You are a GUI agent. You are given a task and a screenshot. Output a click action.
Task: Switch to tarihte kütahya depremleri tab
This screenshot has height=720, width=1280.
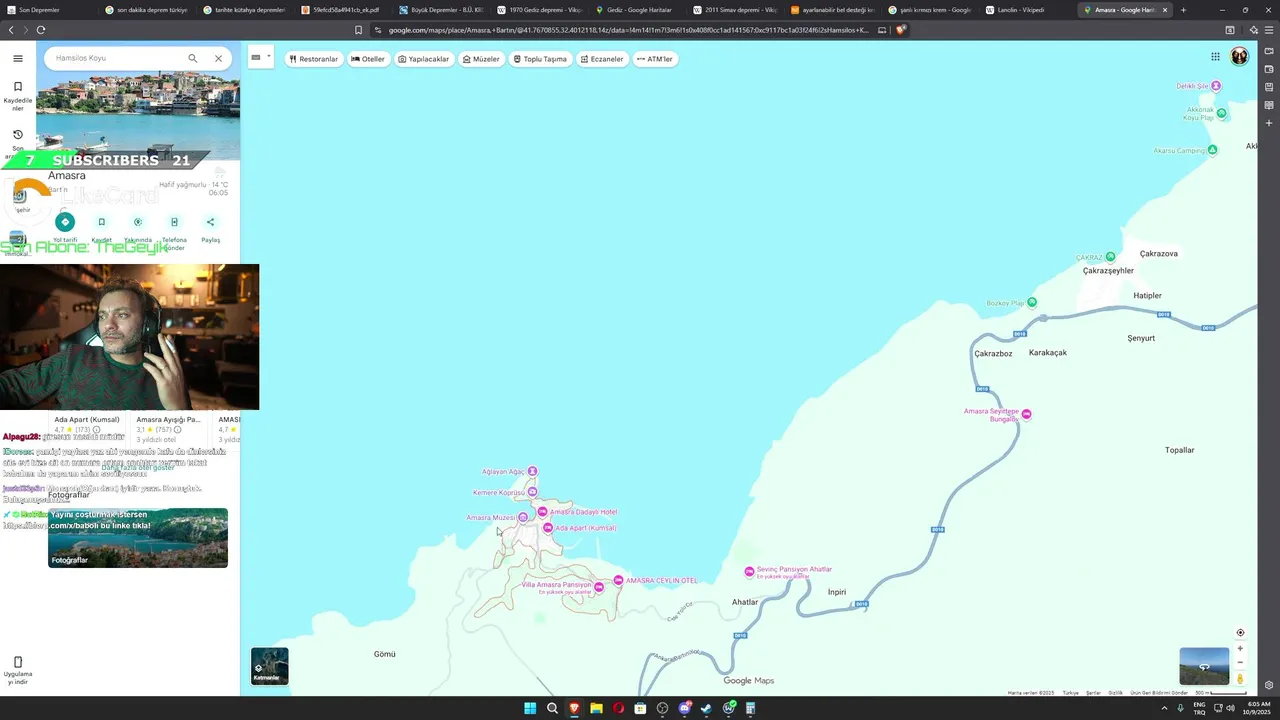(x=246, y=10)
